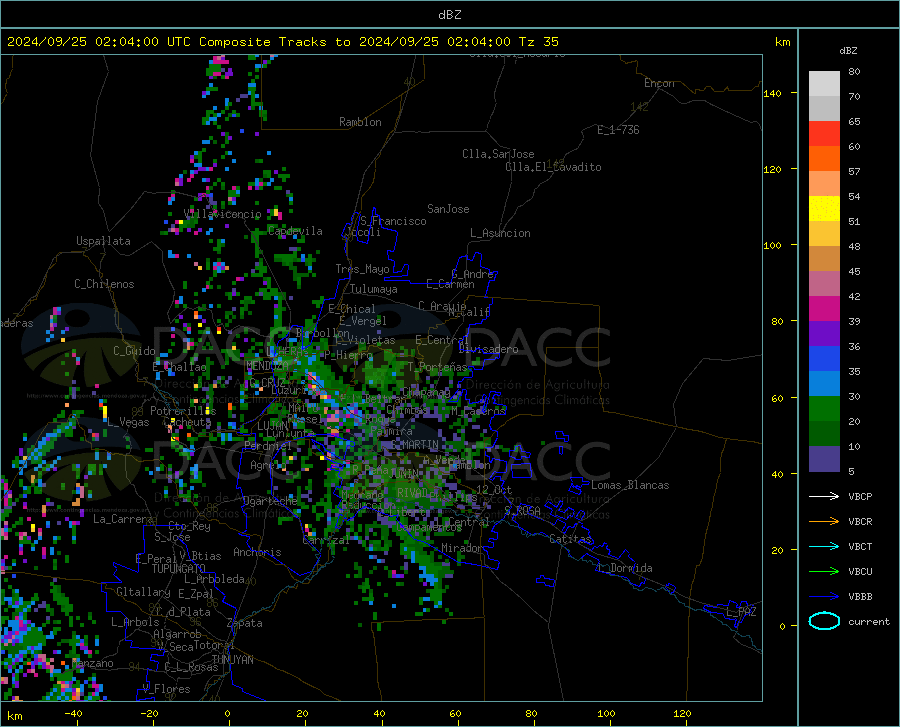Select the bright yellow 51-54 dBZ swatch
Image resolution: width=900 pixels, height=727 pixels.
coord(824,209)
